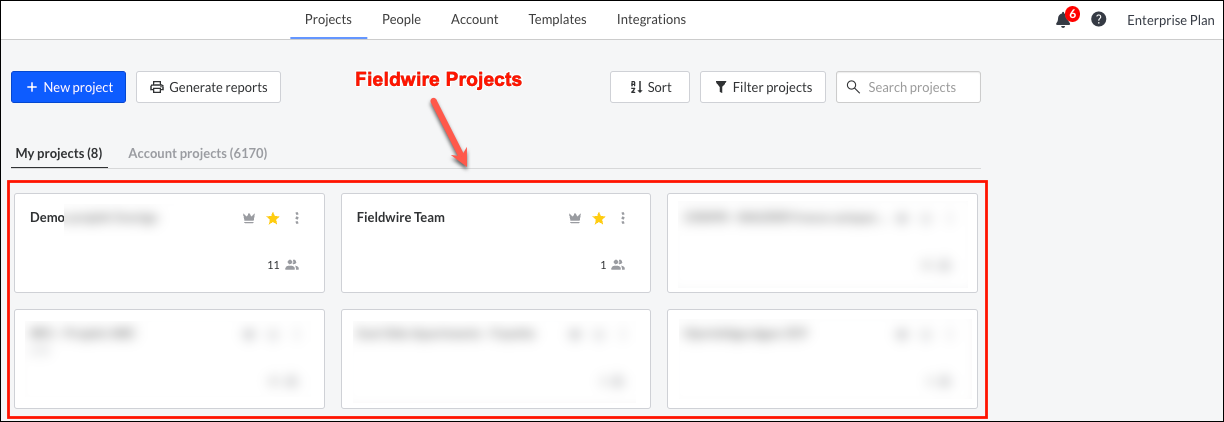Unstar the Fieldwire Team project
Viewport: 1224px width, 422px height.
click(599, 218)
